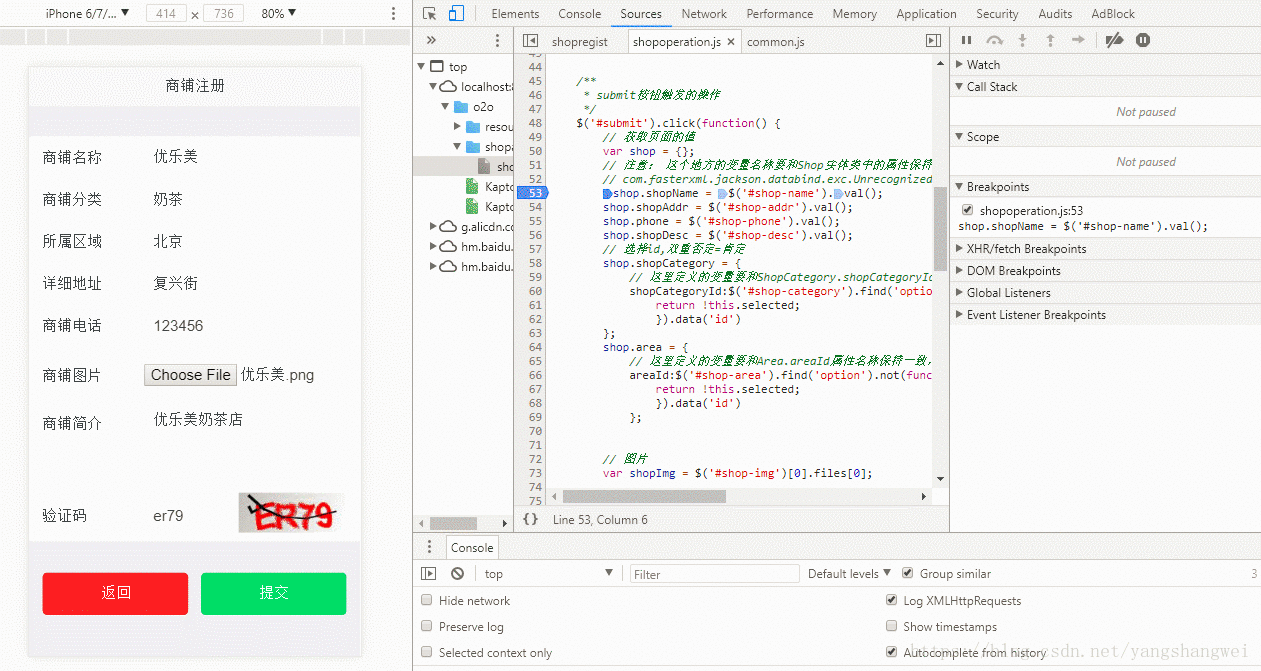Toggle the file navigator sidebar icon
This screenshot has width=1261, height=671.
531,41
